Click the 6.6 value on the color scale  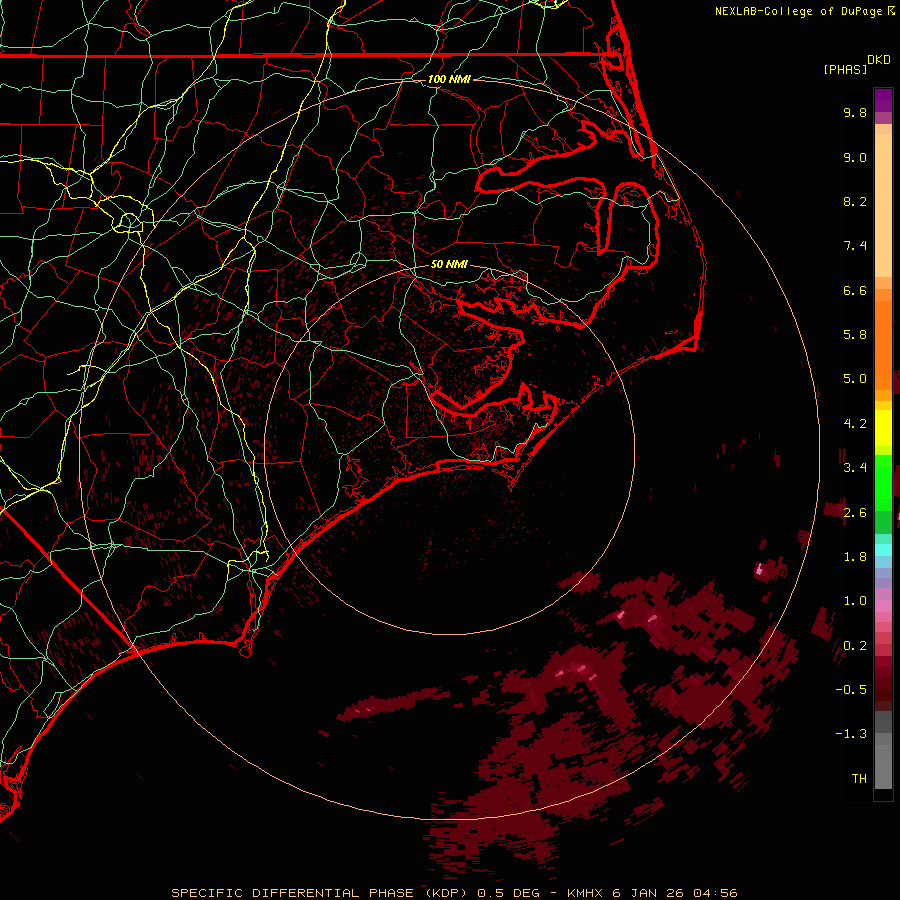tap(855, 290)
